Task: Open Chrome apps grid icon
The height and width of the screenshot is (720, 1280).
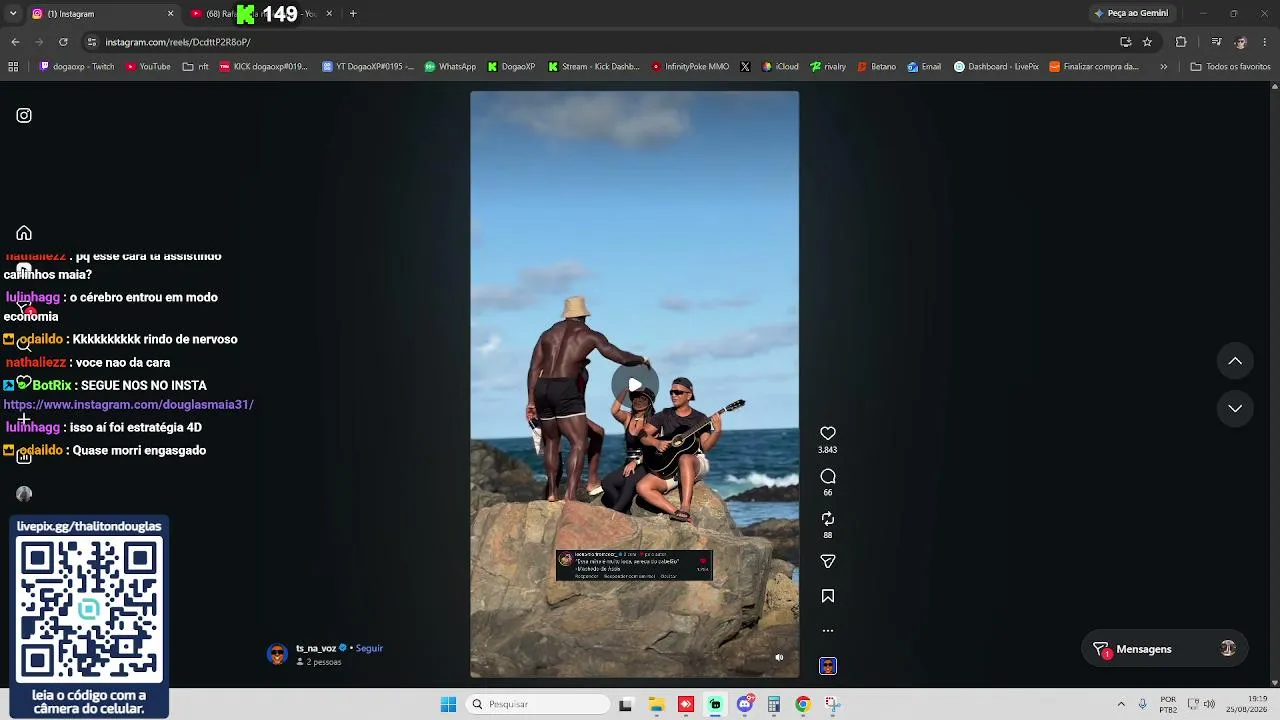Action: coord(13,67)
